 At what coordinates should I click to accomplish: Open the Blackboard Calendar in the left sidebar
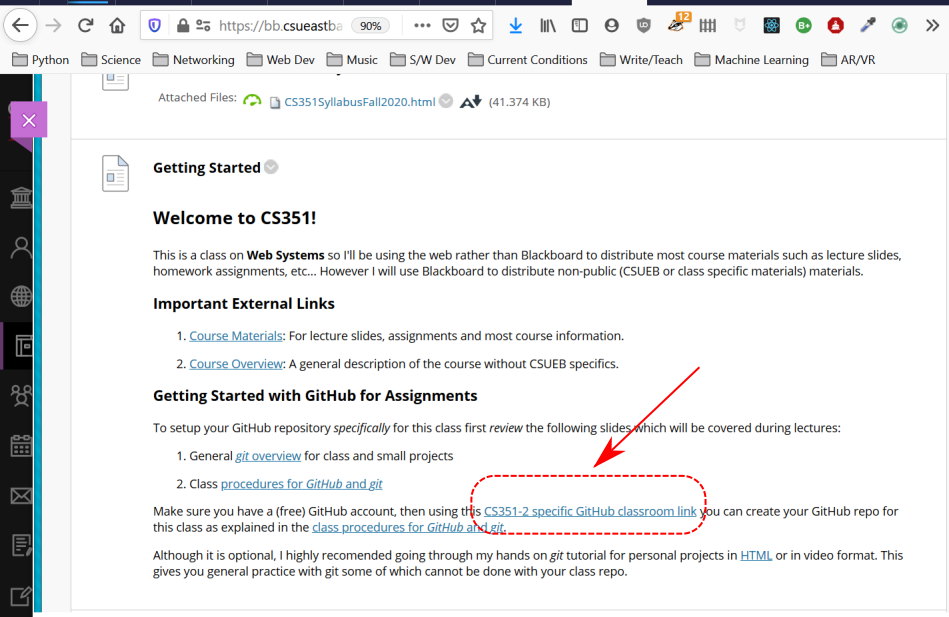pyautogui.click(x=22, y=445)
